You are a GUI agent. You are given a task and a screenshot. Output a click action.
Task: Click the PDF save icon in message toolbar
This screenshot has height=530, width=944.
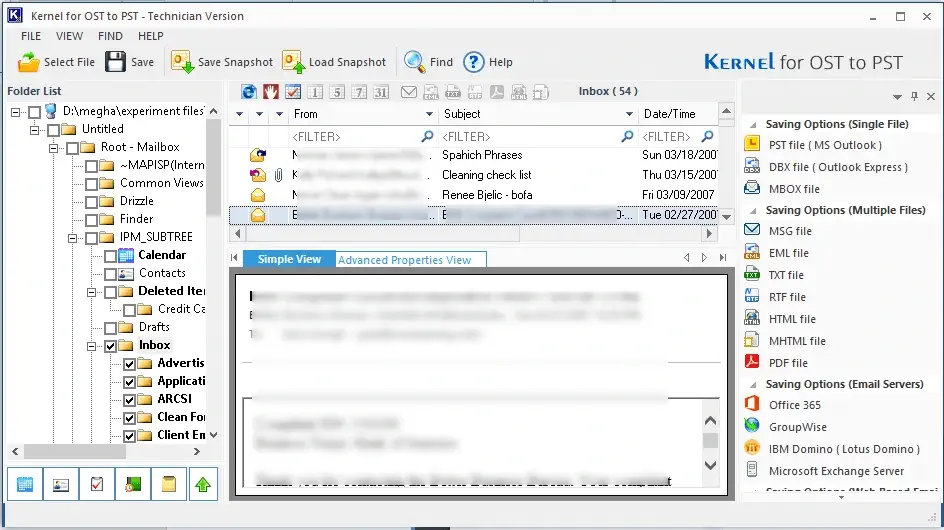click(x=497, y=92)
